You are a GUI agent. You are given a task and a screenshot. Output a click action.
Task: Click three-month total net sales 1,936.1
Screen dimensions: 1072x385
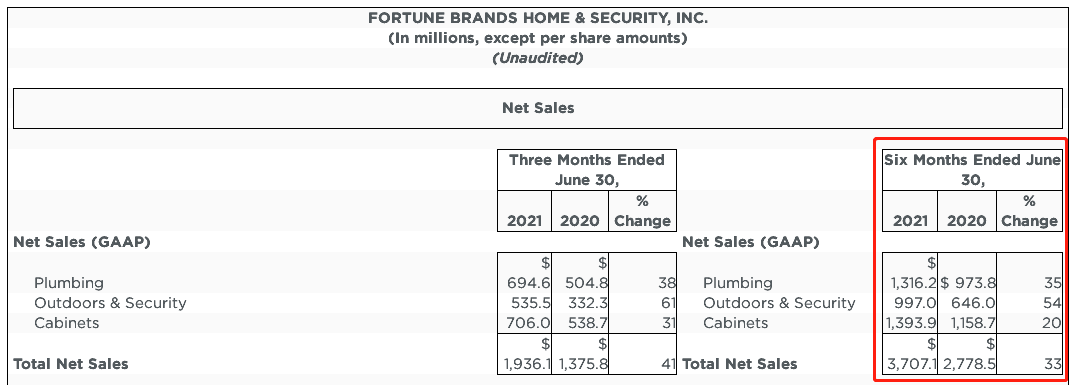pos(527,364)
